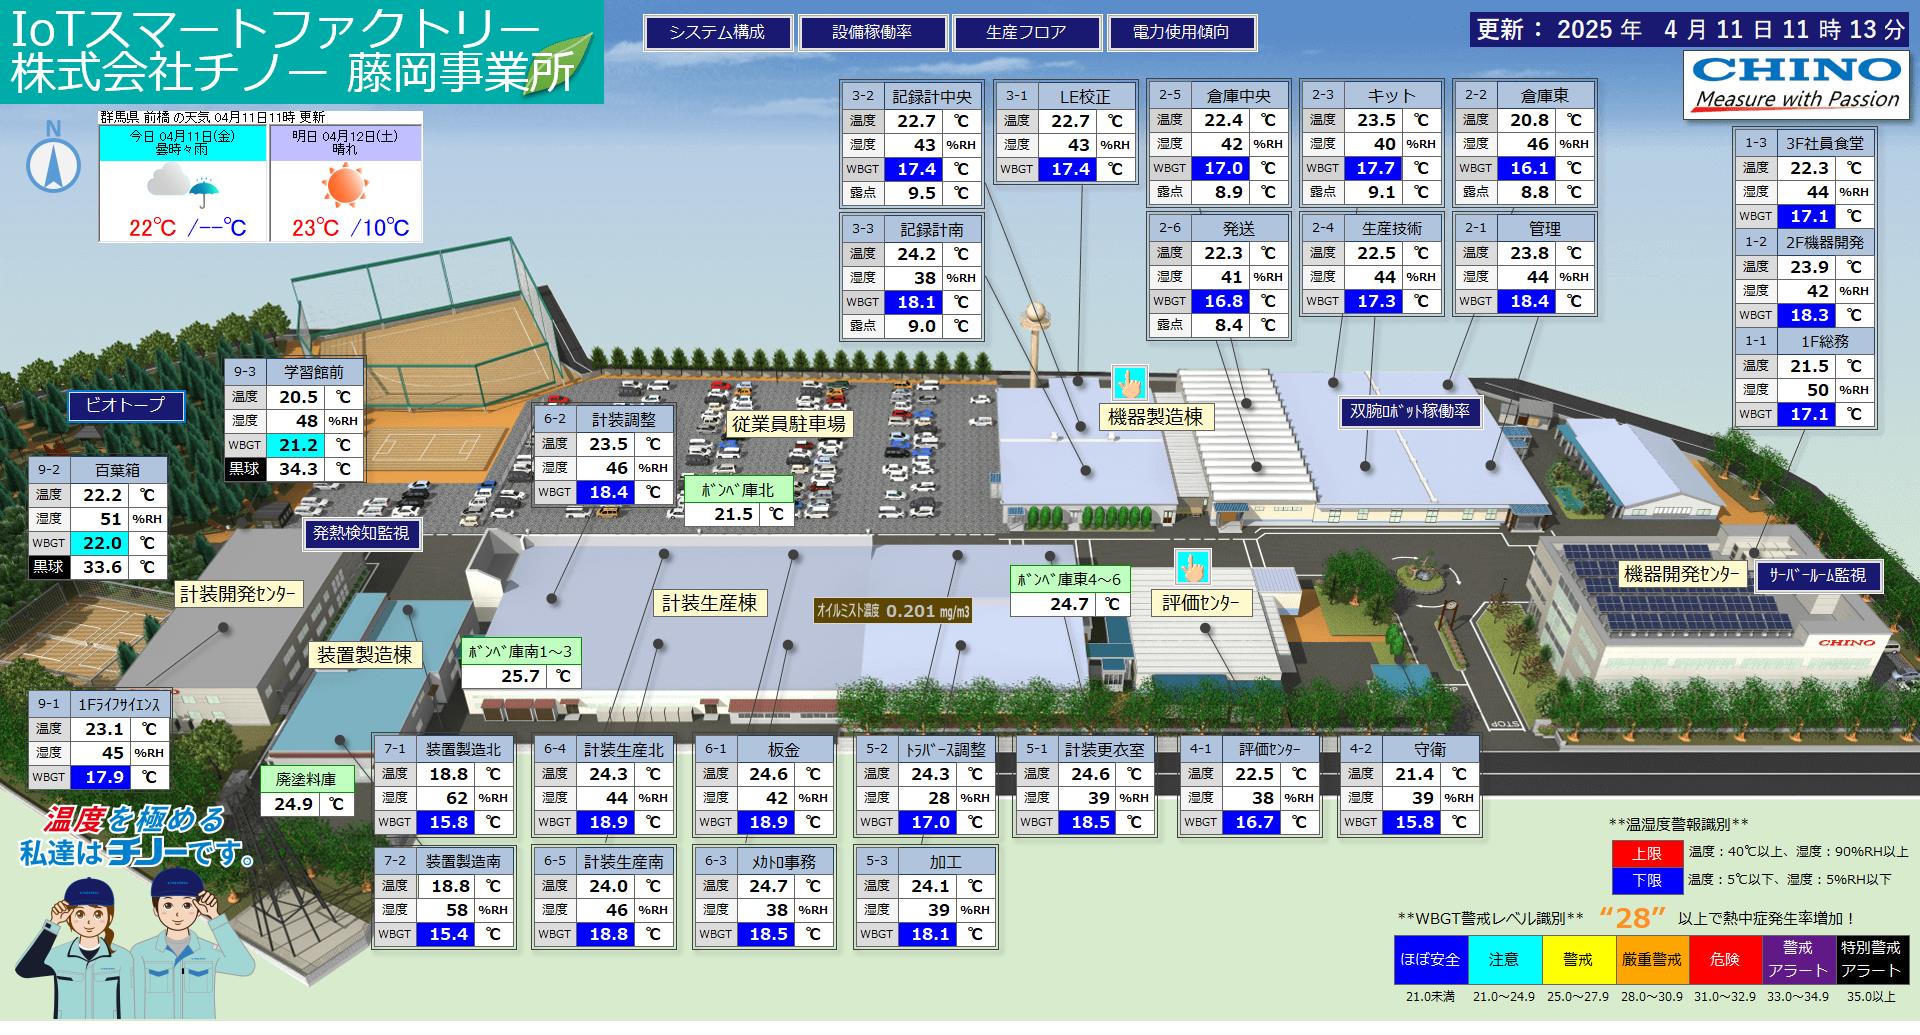Open the システム構成 tab
This screenshot has width=1920, height=1035.
717,32
